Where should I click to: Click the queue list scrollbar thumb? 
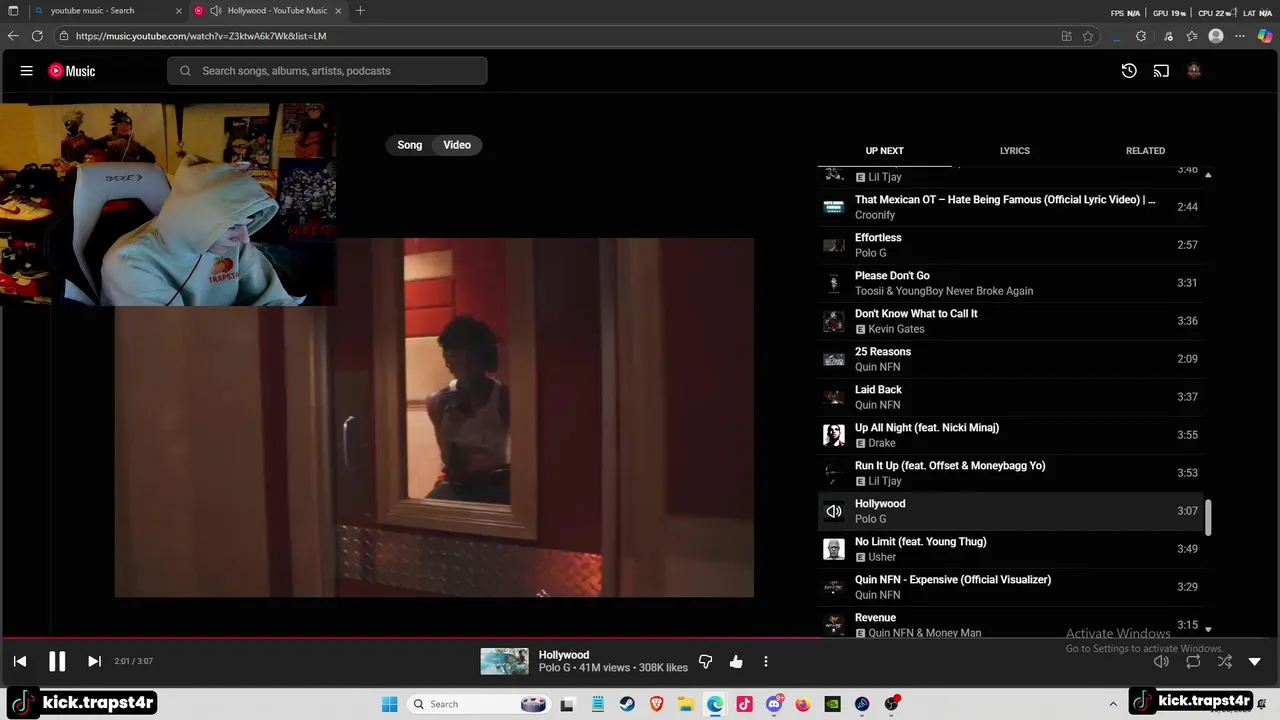pos(1208,517)
